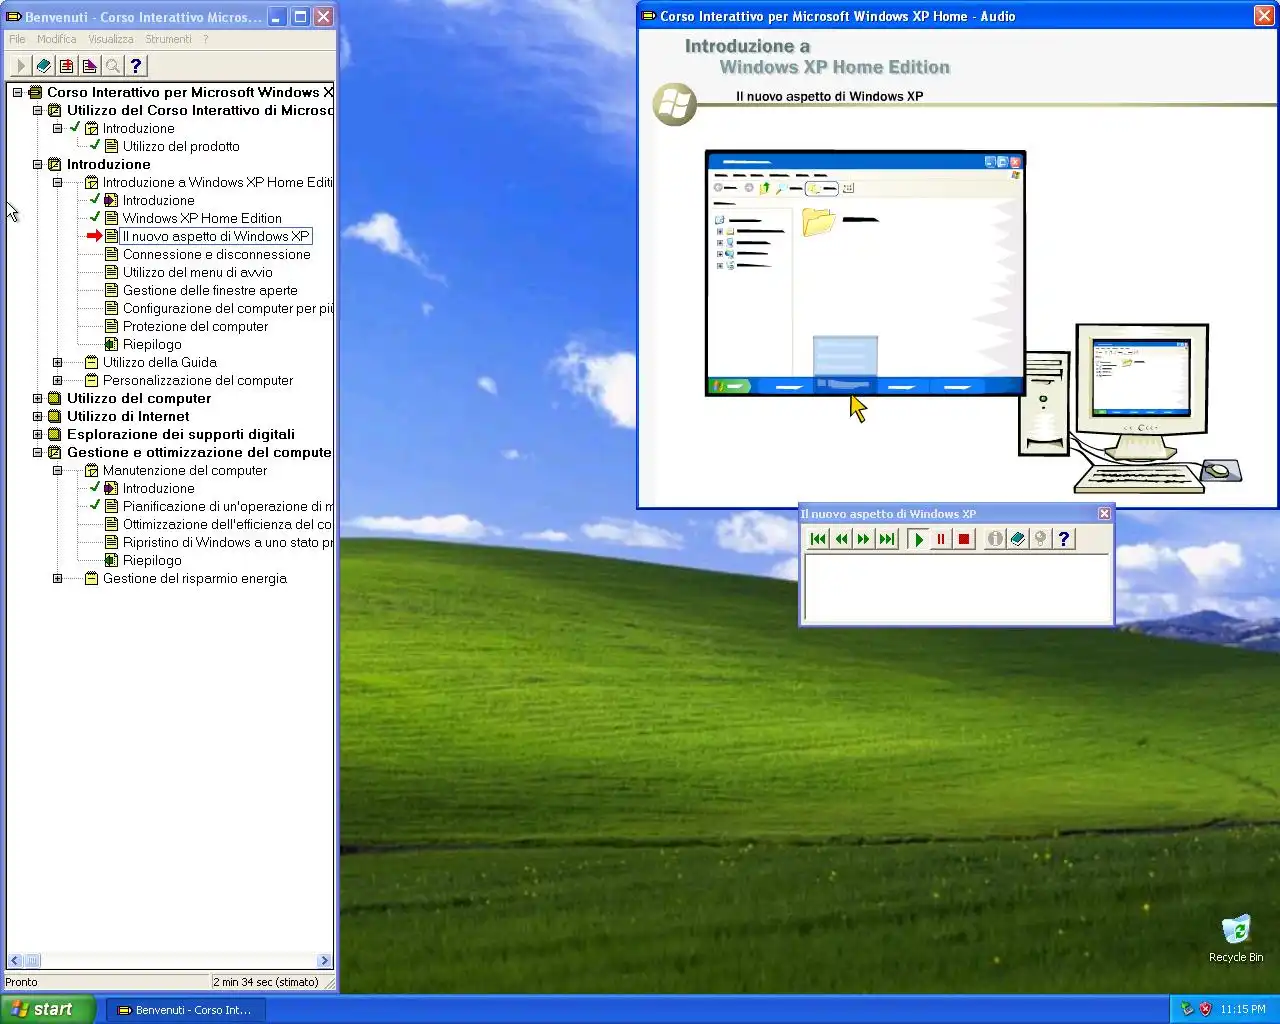Open the teal book icon in lesson player
The width and height of the screenshot is (1280, 1024).
1018,539
